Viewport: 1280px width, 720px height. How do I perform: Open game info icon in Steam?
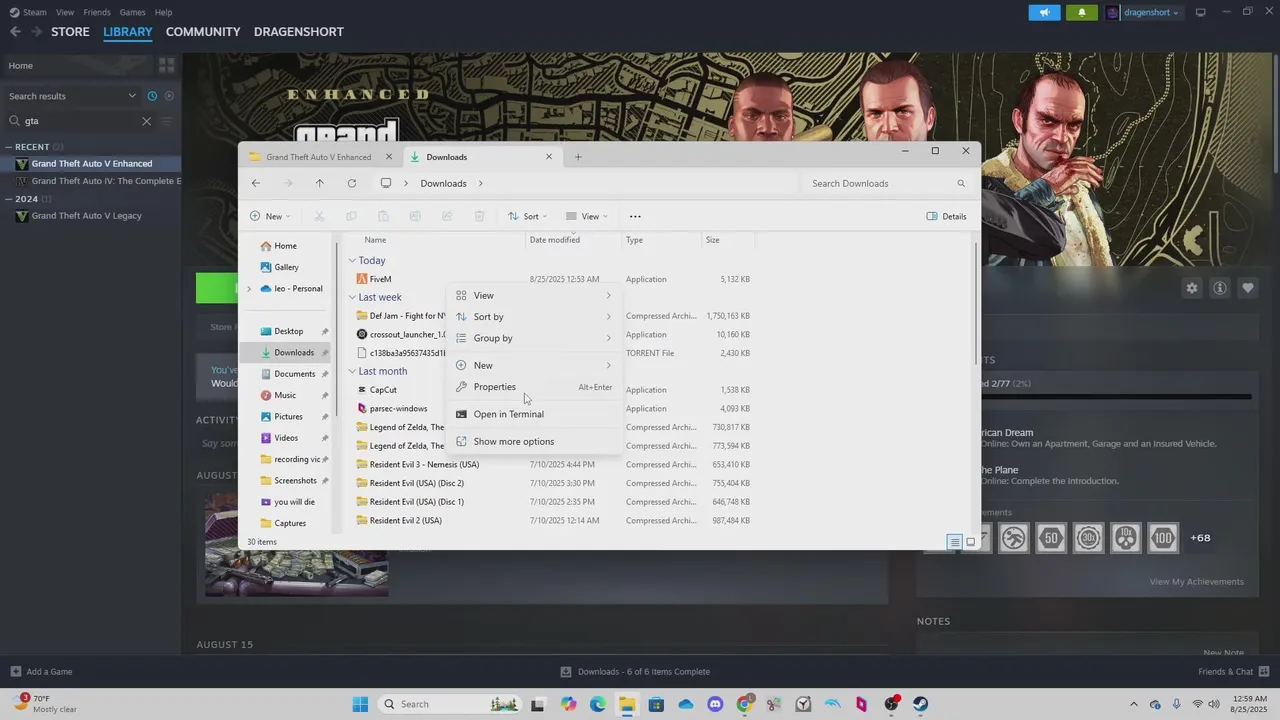[1220, 288]
